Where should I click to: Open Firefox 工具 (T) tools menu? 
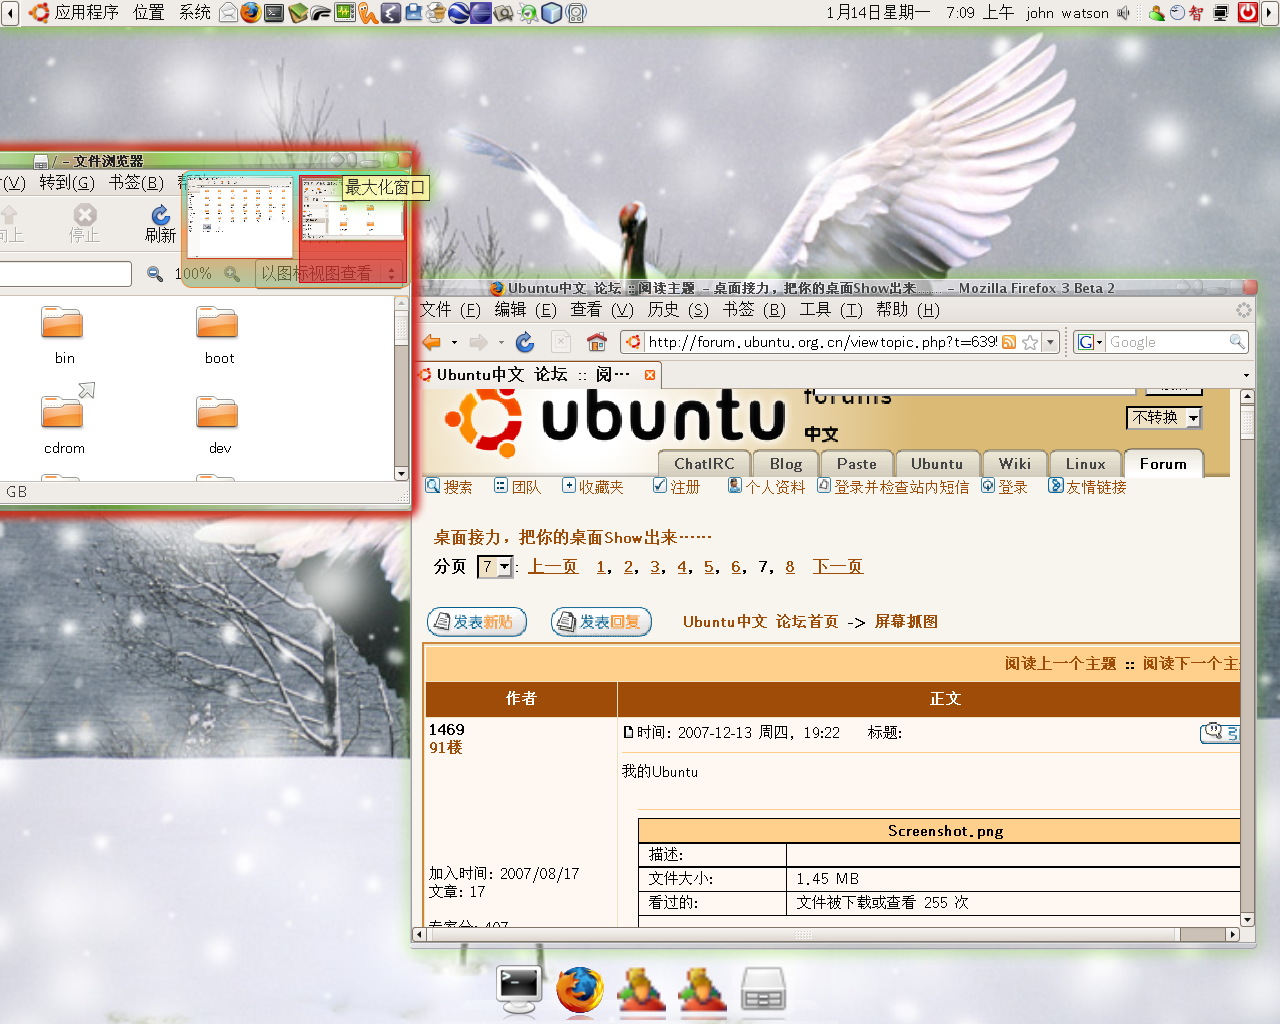tap(831, 310)
